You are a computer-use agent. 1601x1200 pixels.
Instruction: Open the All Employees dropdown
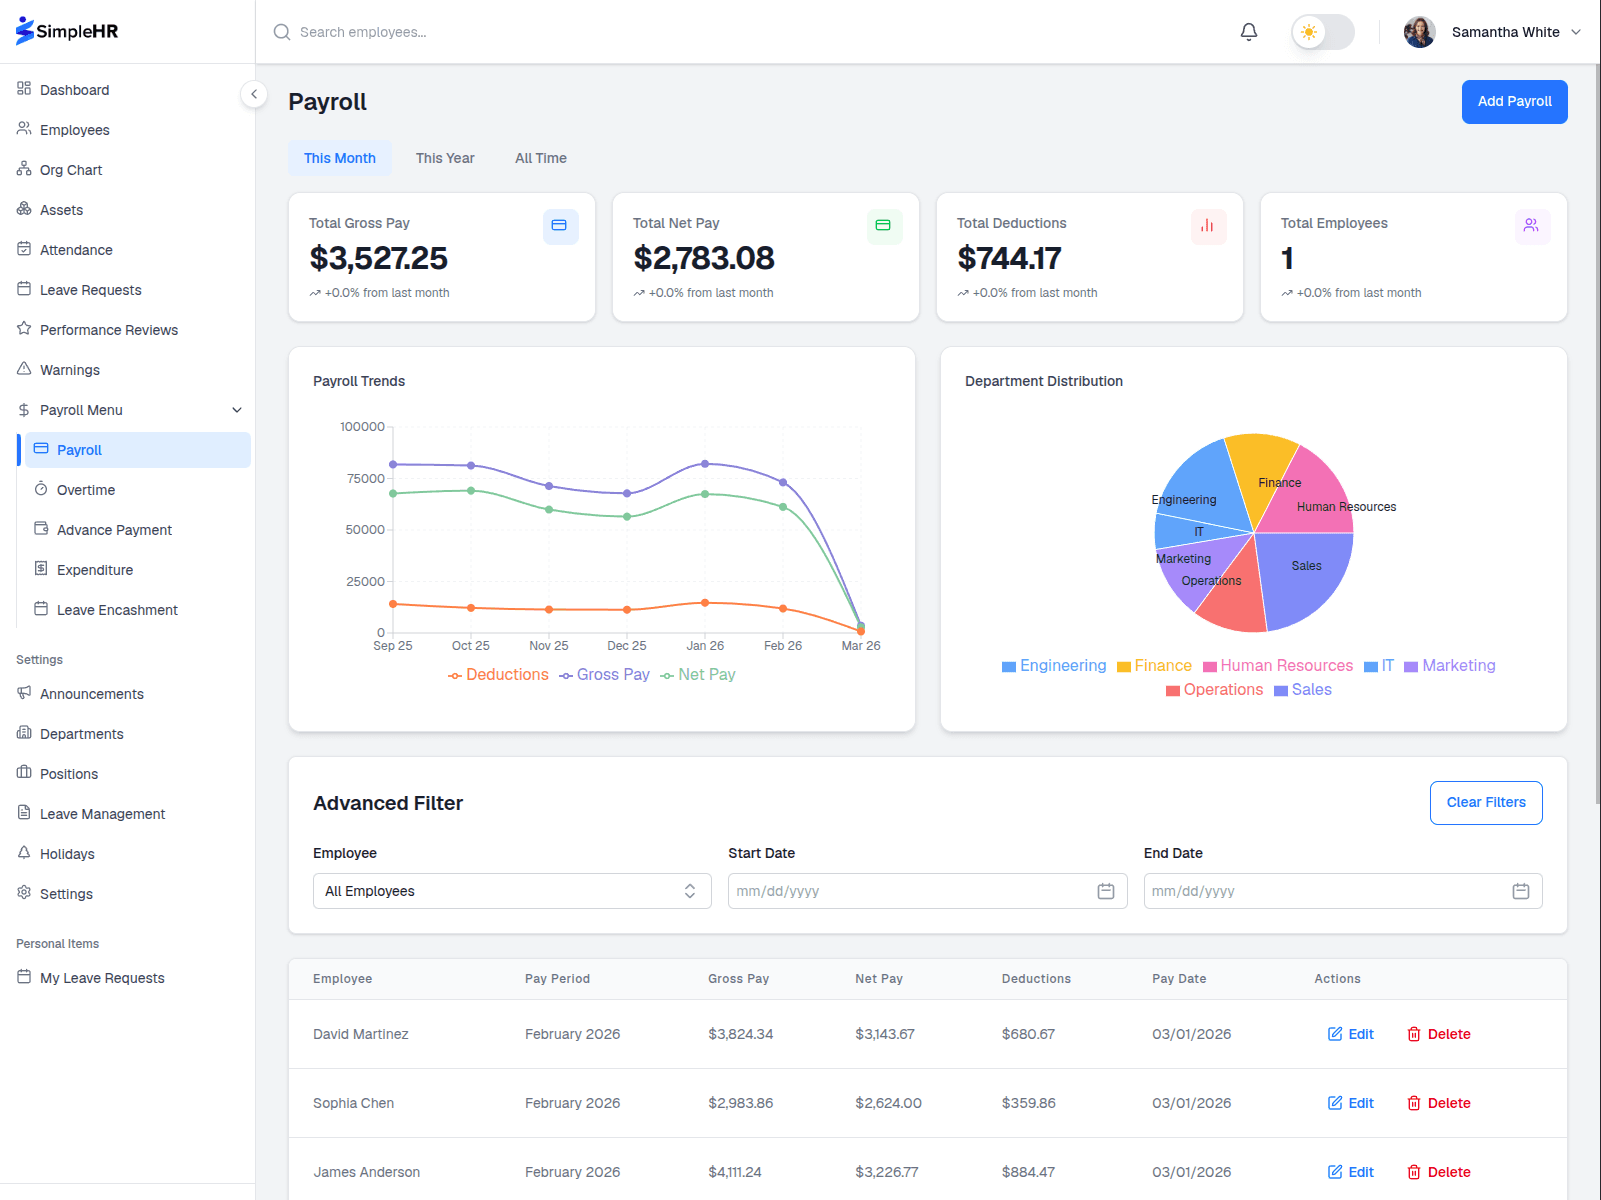click(x=511, y=891)
